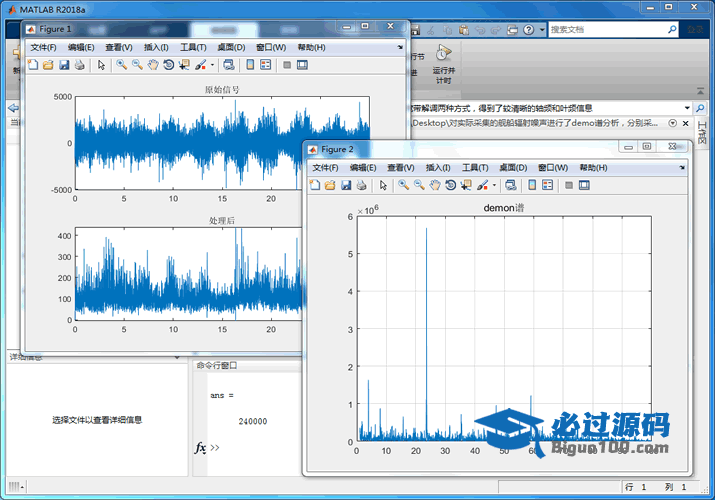Enable Rotate 3D tool in Figure 1
The image size is (715, 500).
(x=169, y=65)
